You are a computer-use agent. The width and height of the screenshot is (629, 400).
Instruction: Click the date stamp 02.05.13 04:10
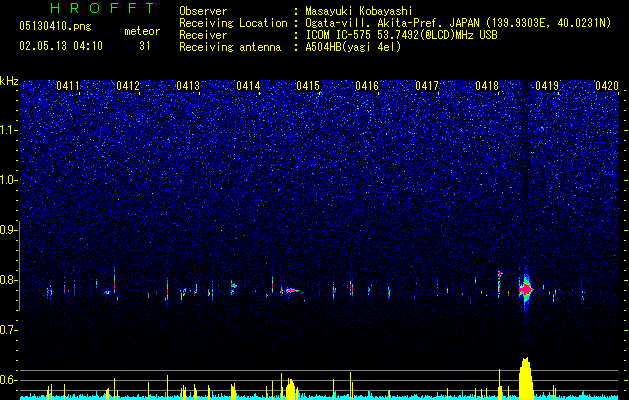[61, 46]
